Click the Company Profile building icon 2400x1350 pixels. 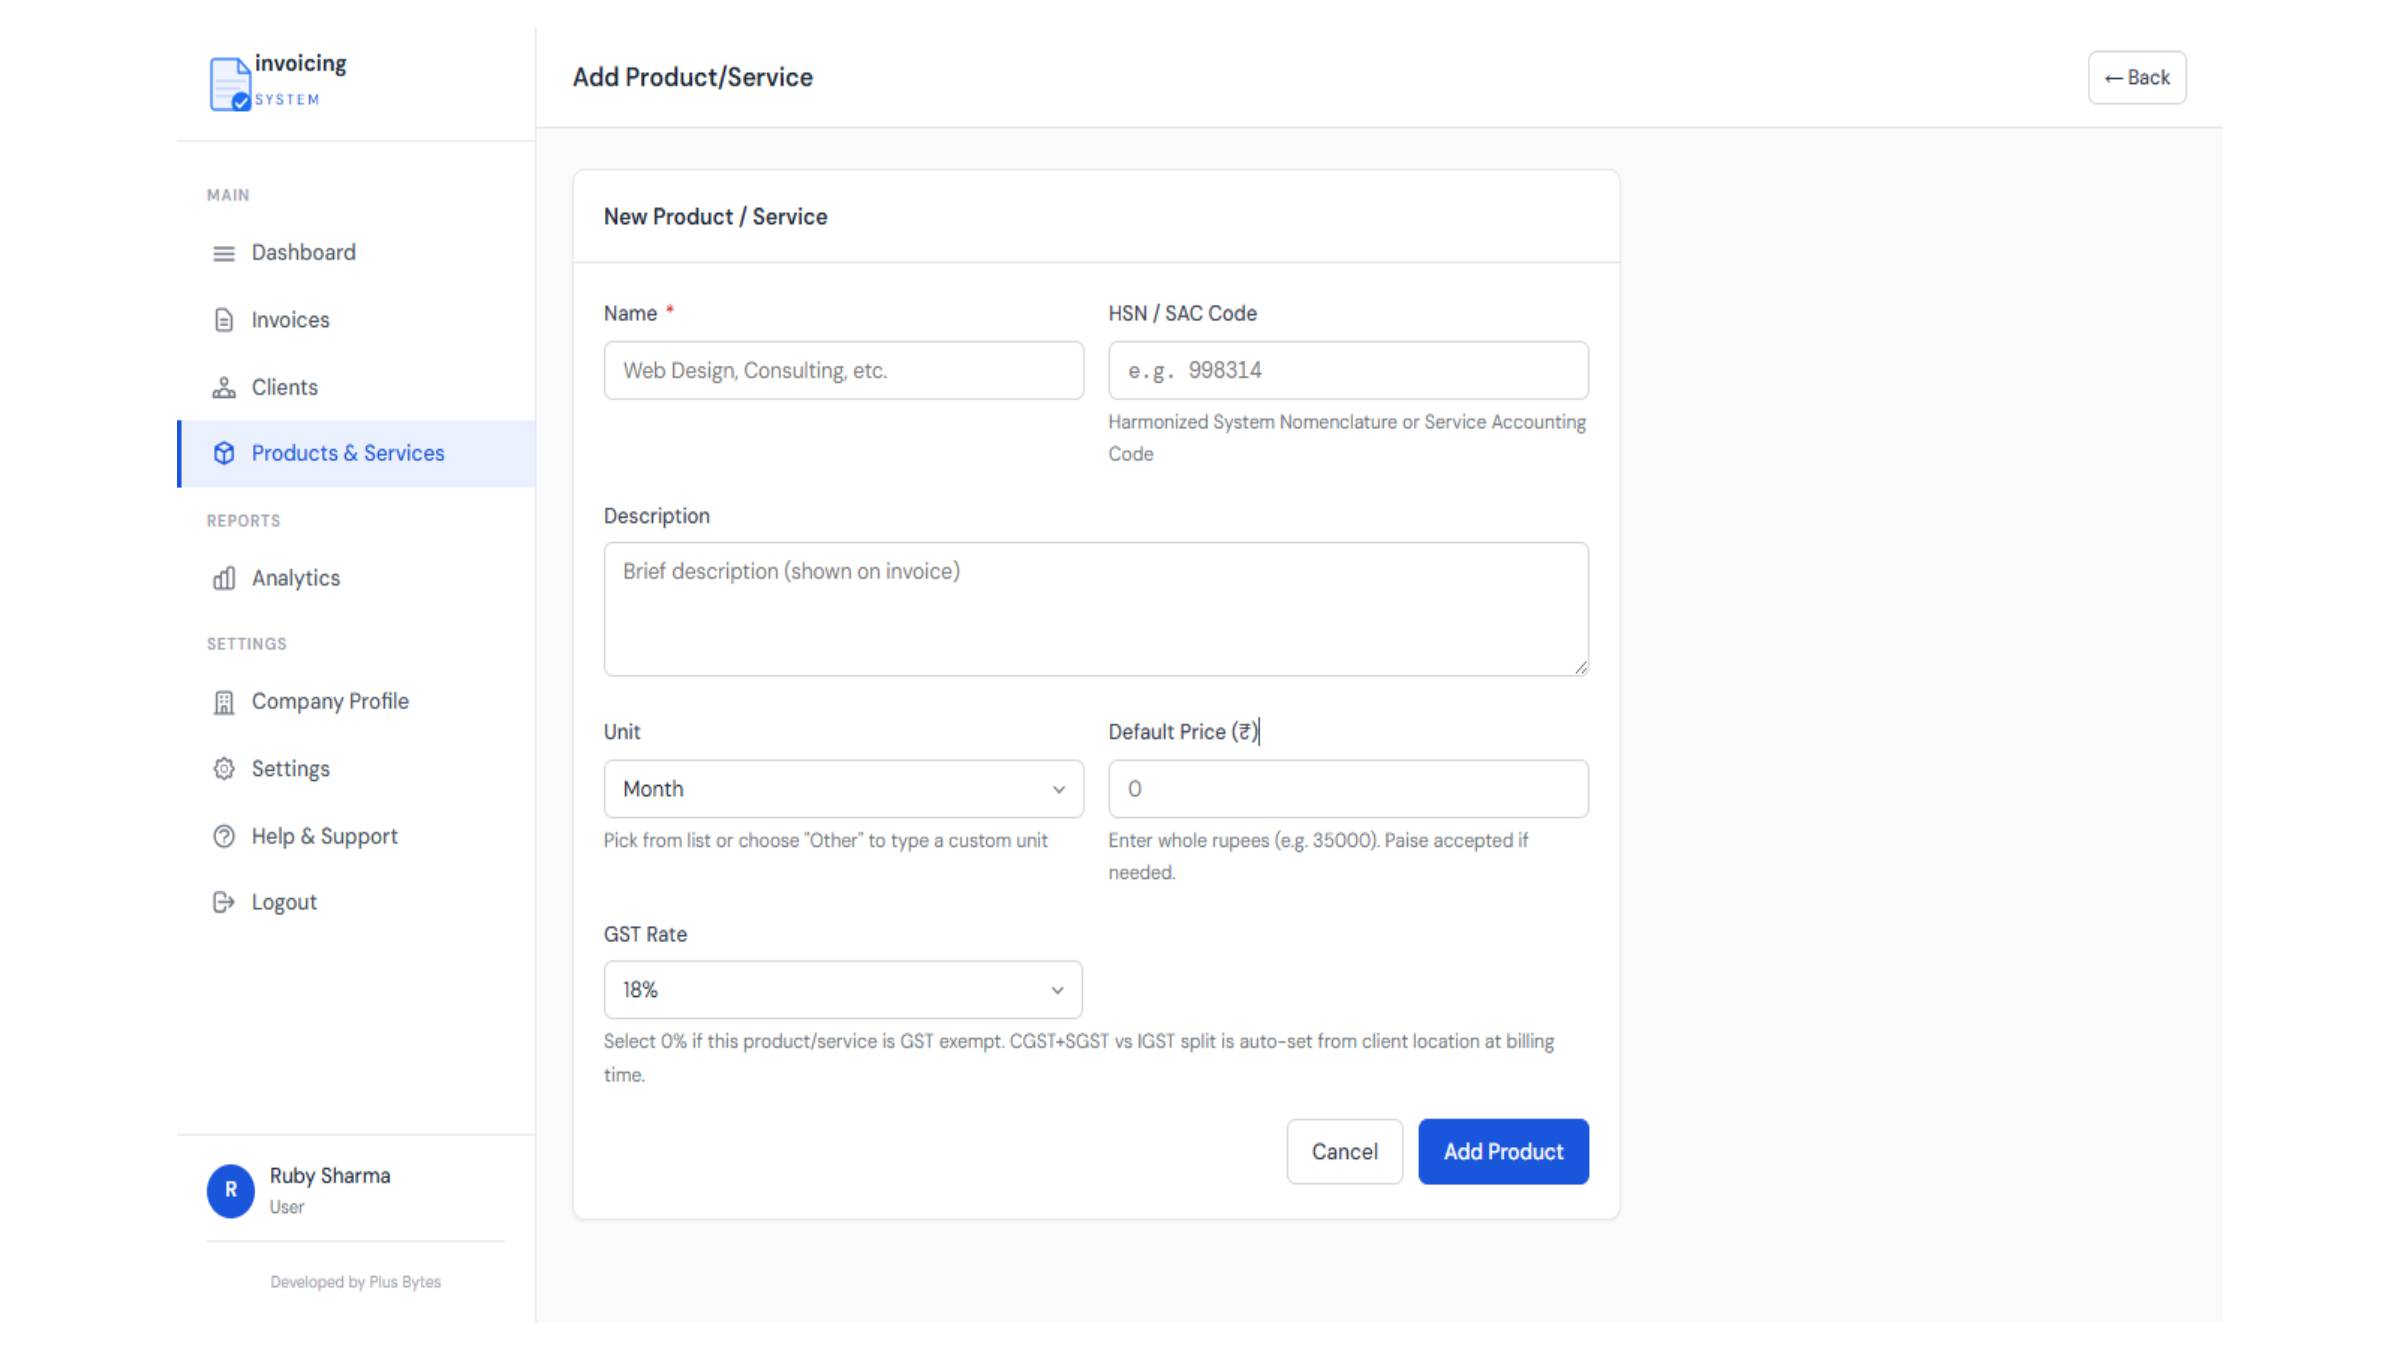(x=224, y=702)
